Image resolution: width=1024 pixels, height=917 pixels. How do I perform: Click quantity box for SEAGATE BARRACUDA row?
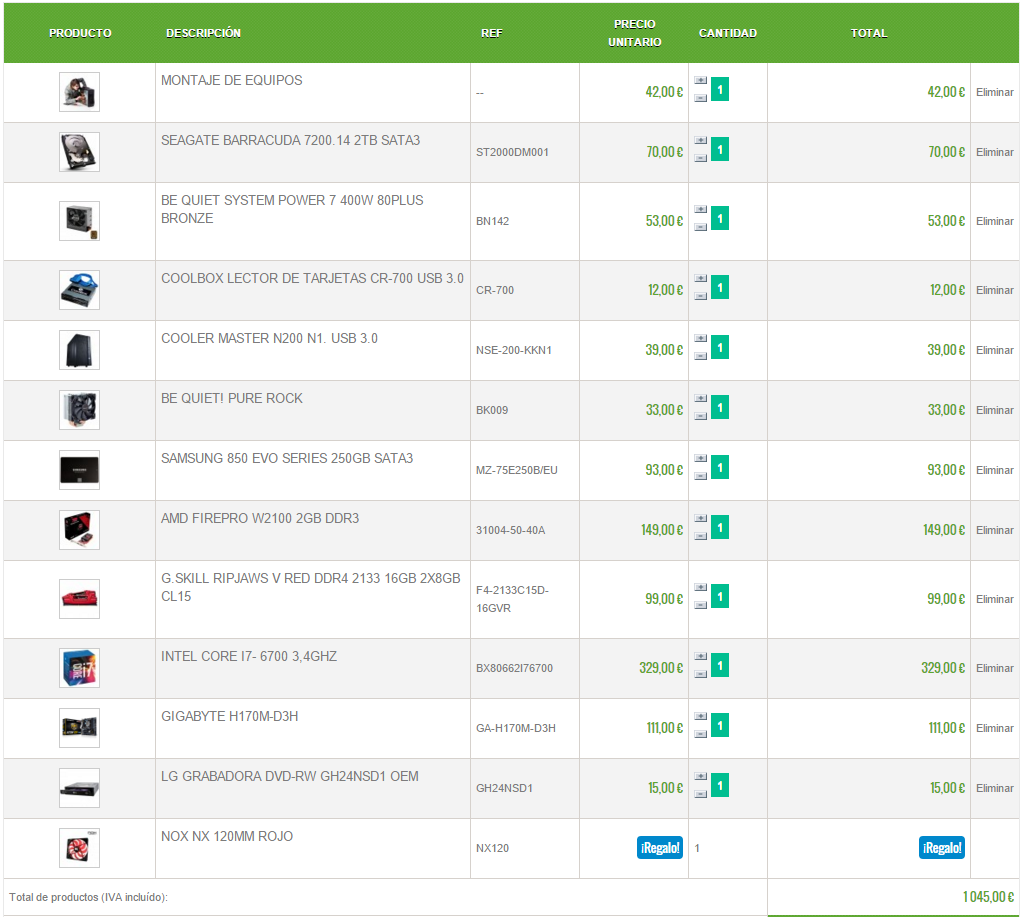tap(720, 150)
